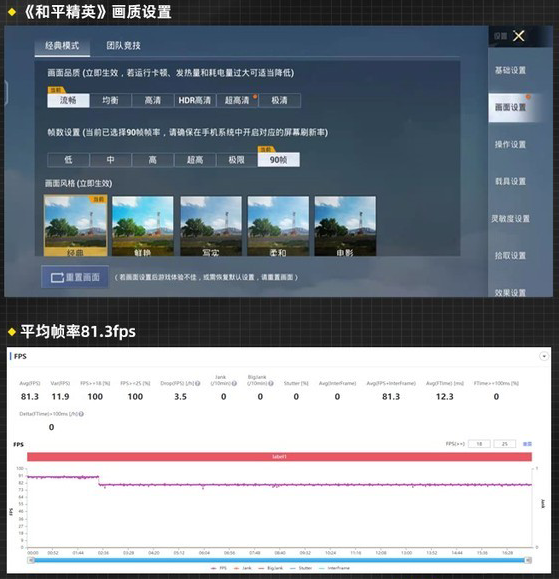Choose the 写实 picture style thumbnail
The width and height of the screenshot is (559, 579).
point(211,226)
